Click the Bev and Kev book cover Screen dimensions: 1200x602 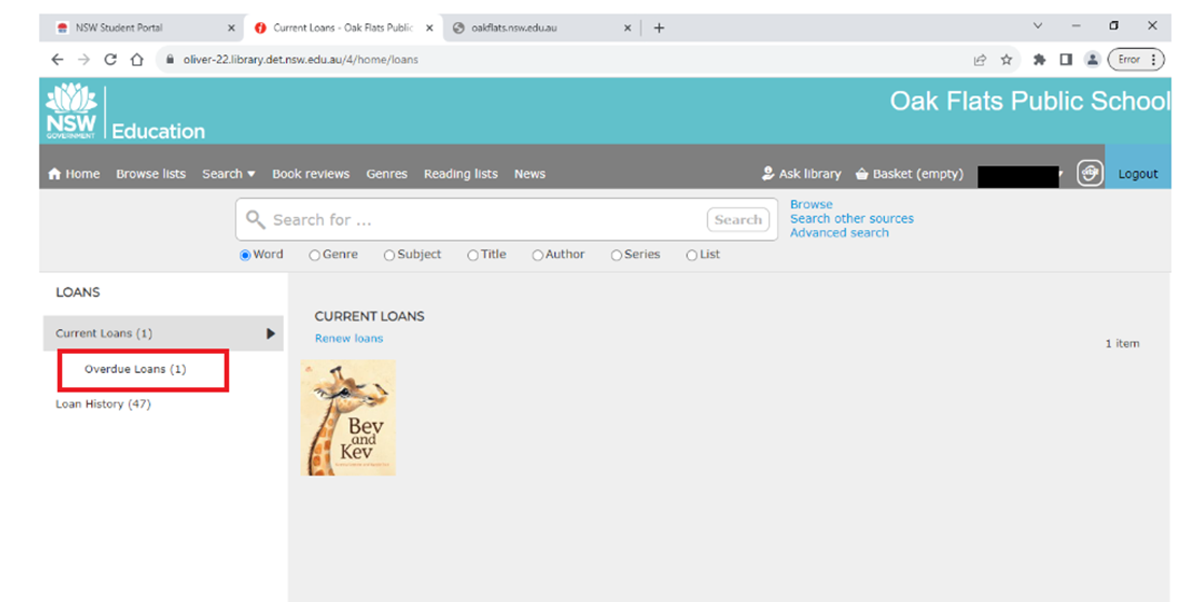click(x=348, y=418)
